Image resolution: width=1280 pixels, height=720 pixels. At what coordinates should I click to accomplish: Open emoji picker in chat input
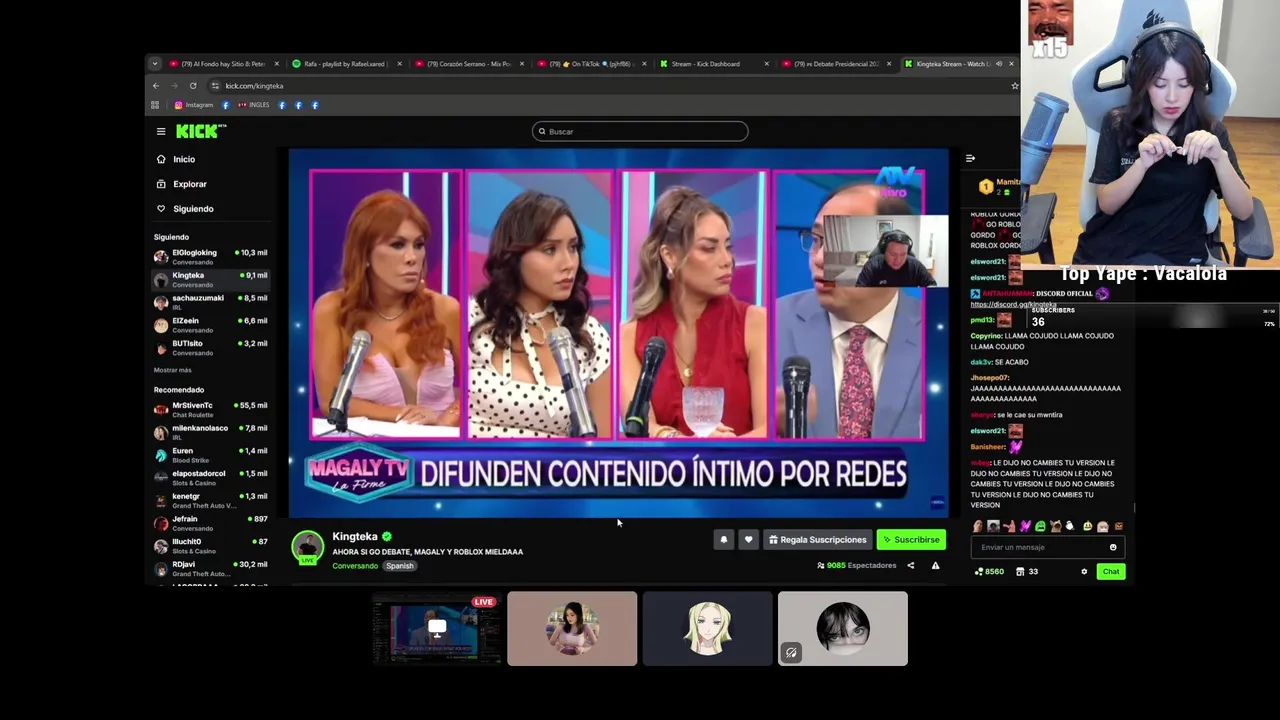coord(1113,547)
